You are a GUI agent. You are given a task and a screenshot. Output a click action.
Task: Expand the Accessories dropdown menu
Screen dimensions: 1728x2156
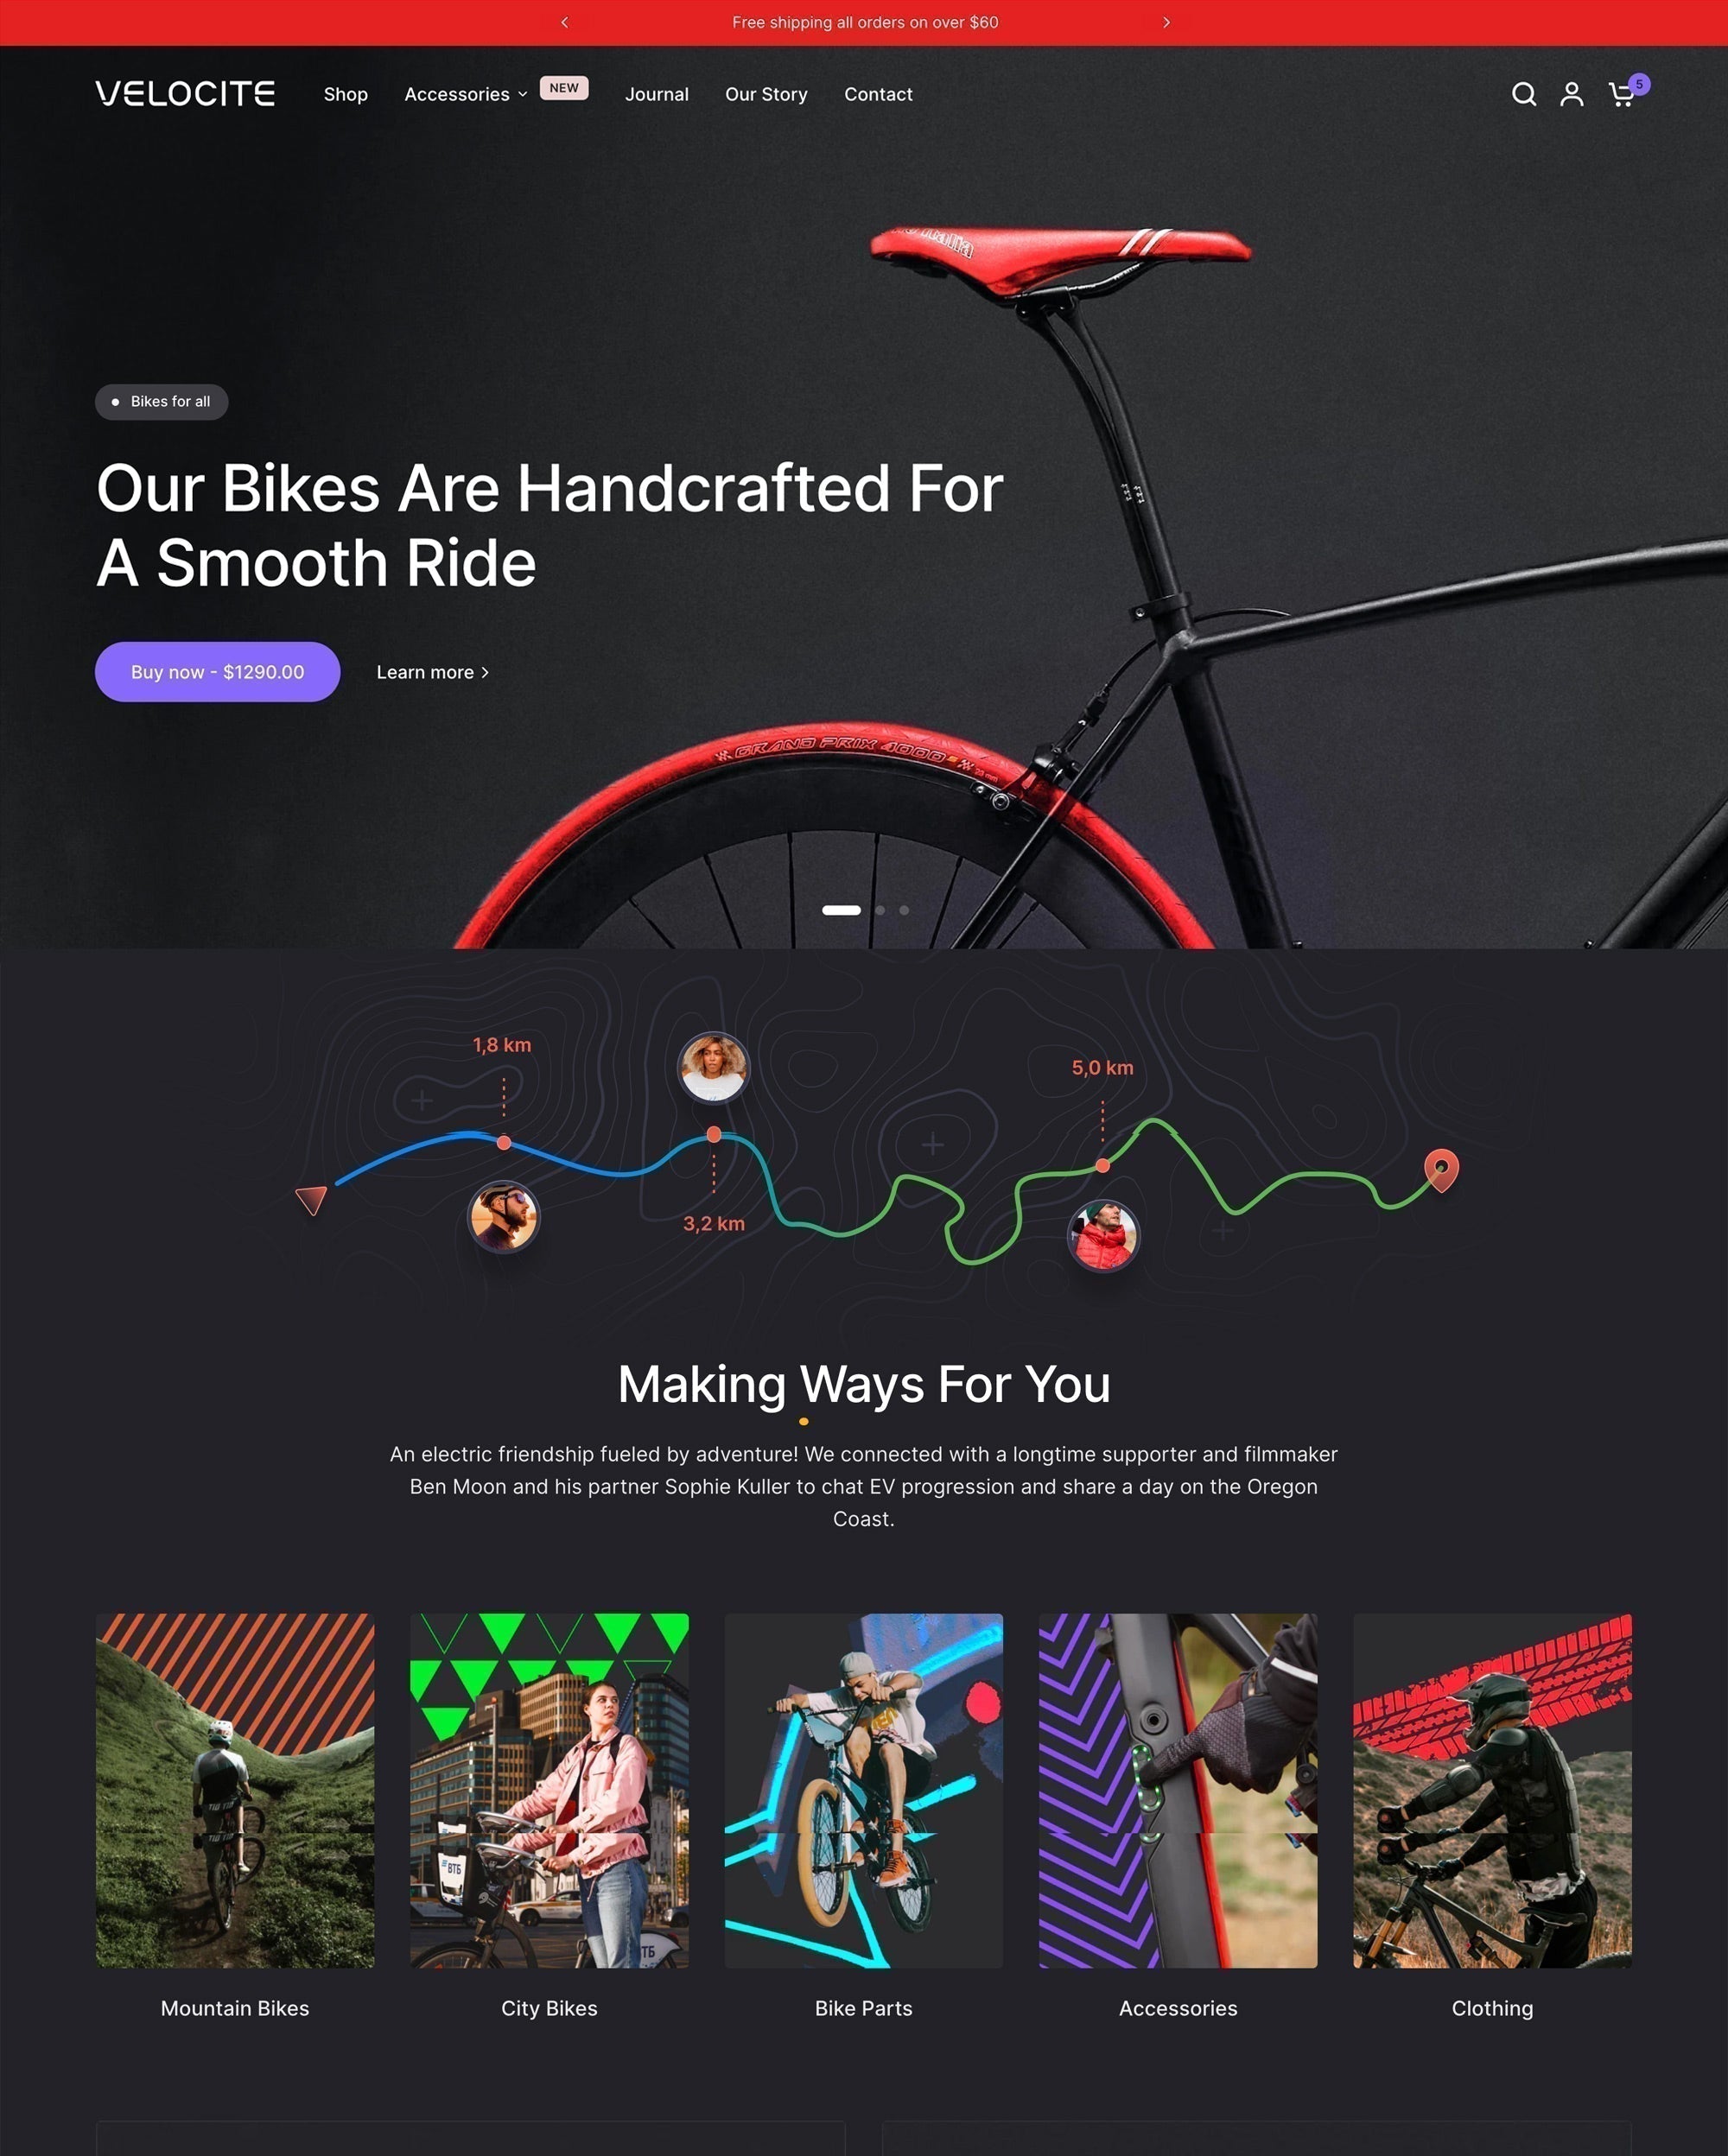click(x=464, y=93)
